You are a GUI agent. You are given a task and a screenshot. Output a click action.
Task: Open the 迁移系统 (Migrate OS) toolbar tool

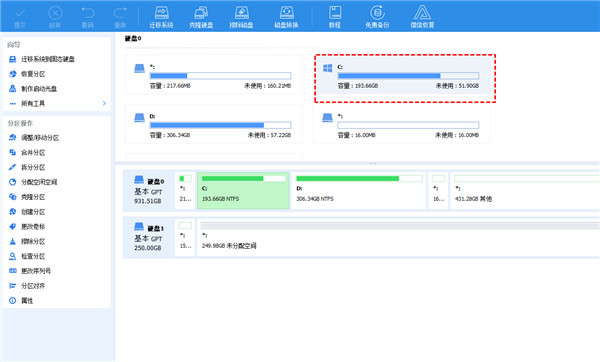point(161,17)
